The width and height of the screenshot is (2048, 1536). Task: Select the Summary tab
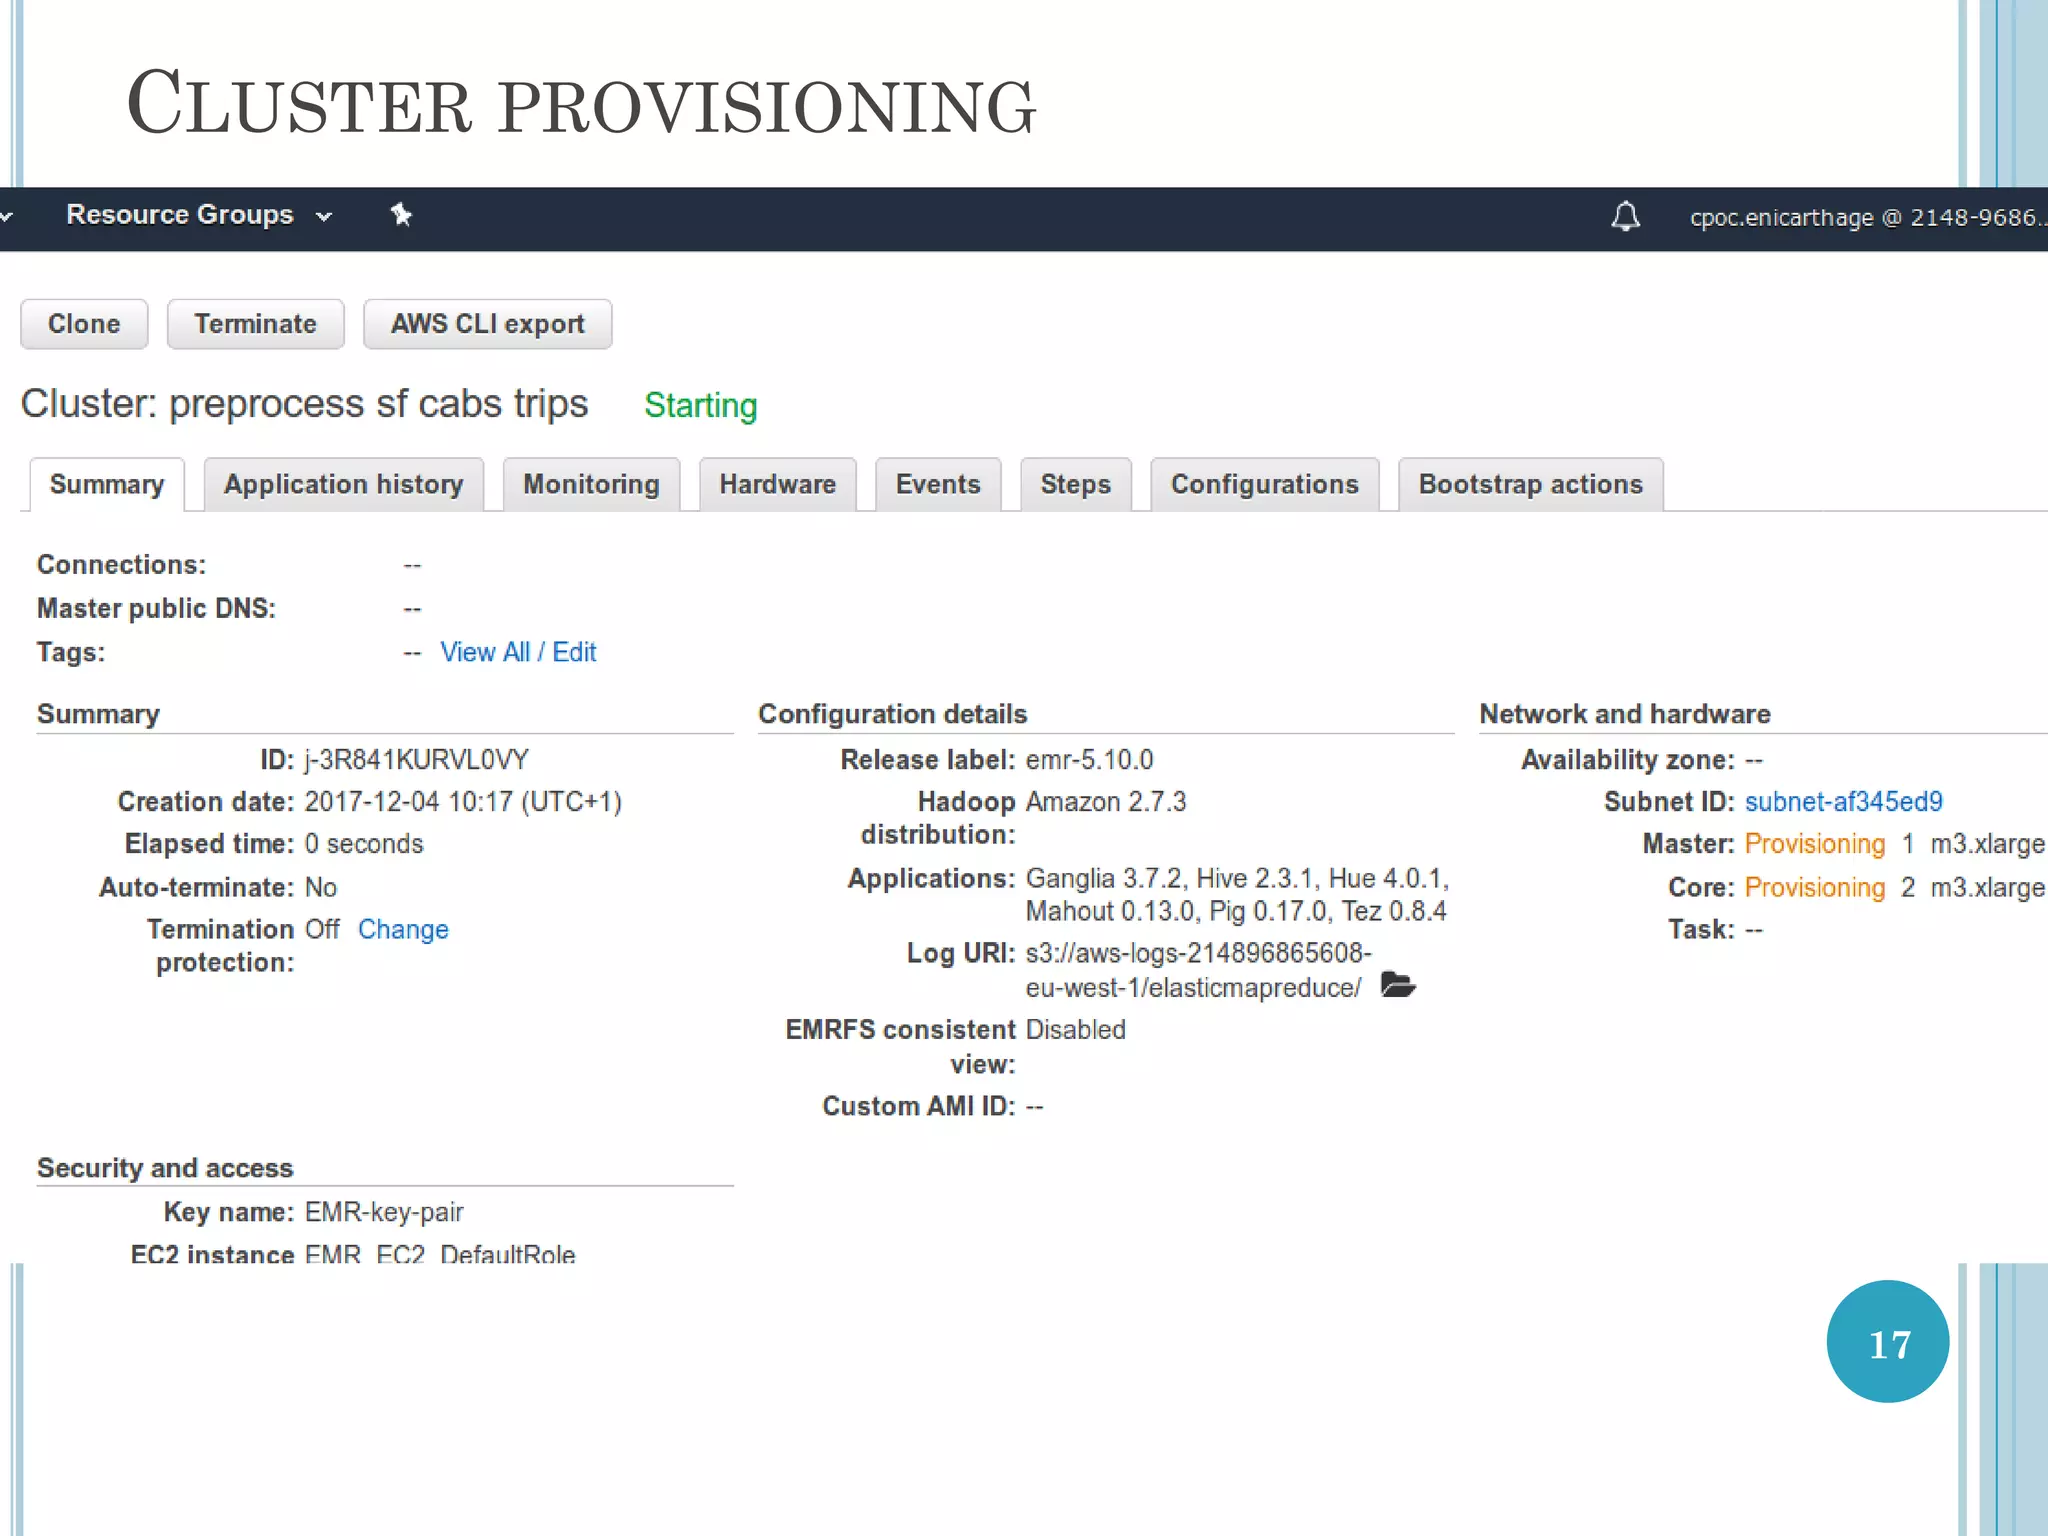click(x=107, y=484)
